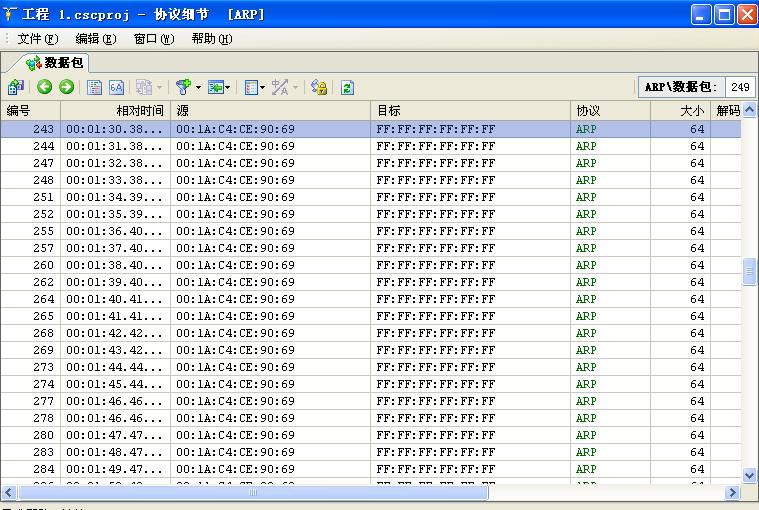Select packet row number 260
This screenshot has width=759, height=510.
[x=43, y=265]
